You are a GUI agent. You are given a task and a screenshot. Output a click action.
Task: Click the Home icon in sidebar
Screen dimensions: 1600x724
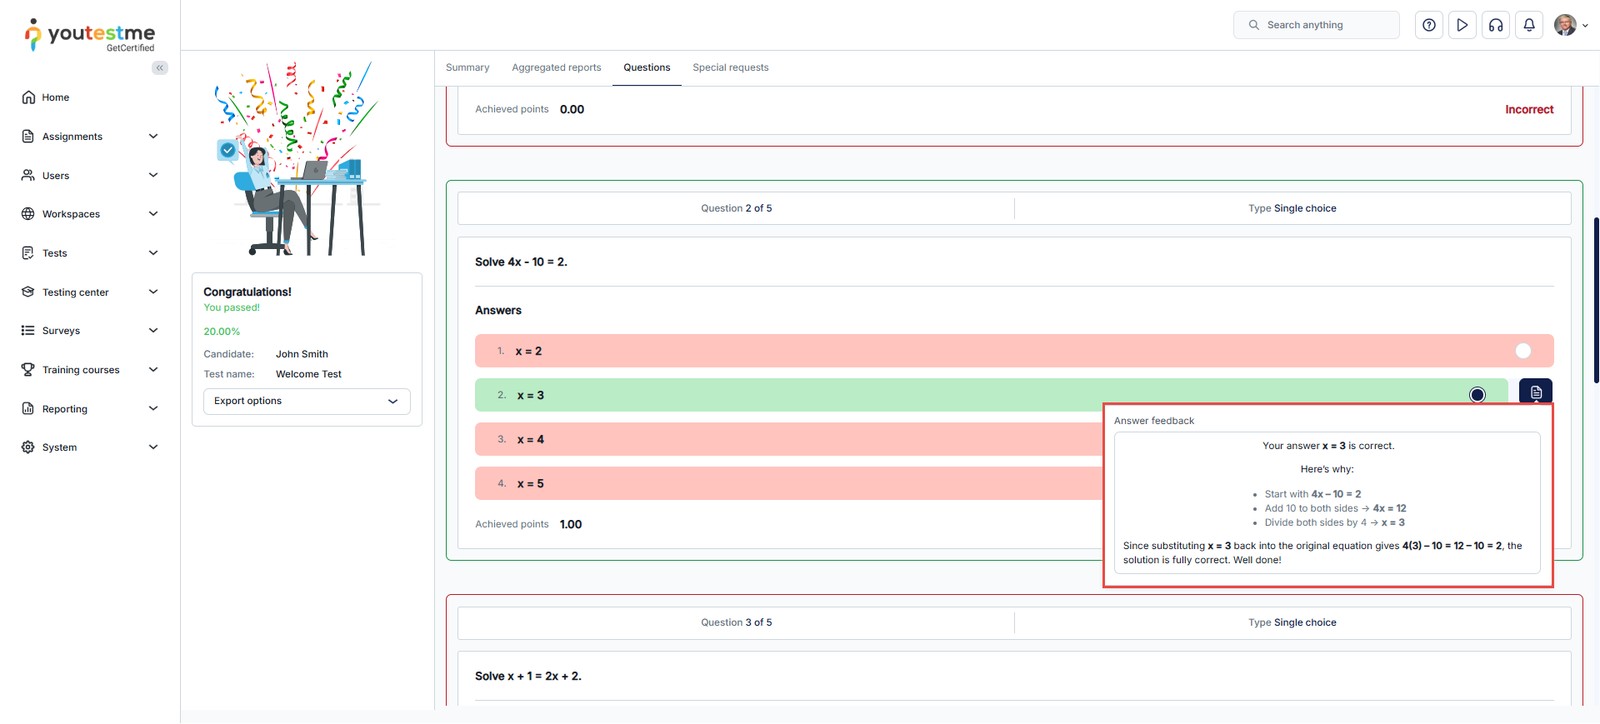point(28,98)
